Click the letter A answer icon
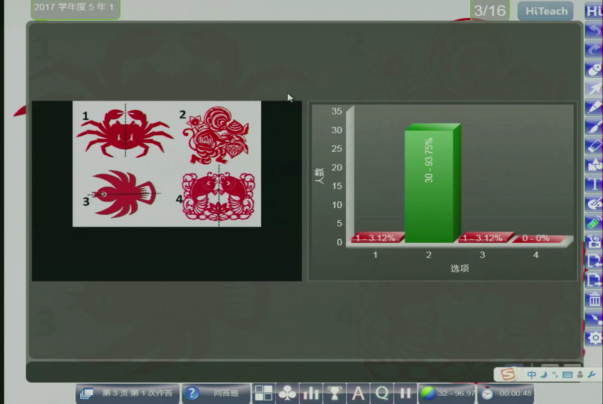The height and width of the screenshot is (404, 603). 358,393
